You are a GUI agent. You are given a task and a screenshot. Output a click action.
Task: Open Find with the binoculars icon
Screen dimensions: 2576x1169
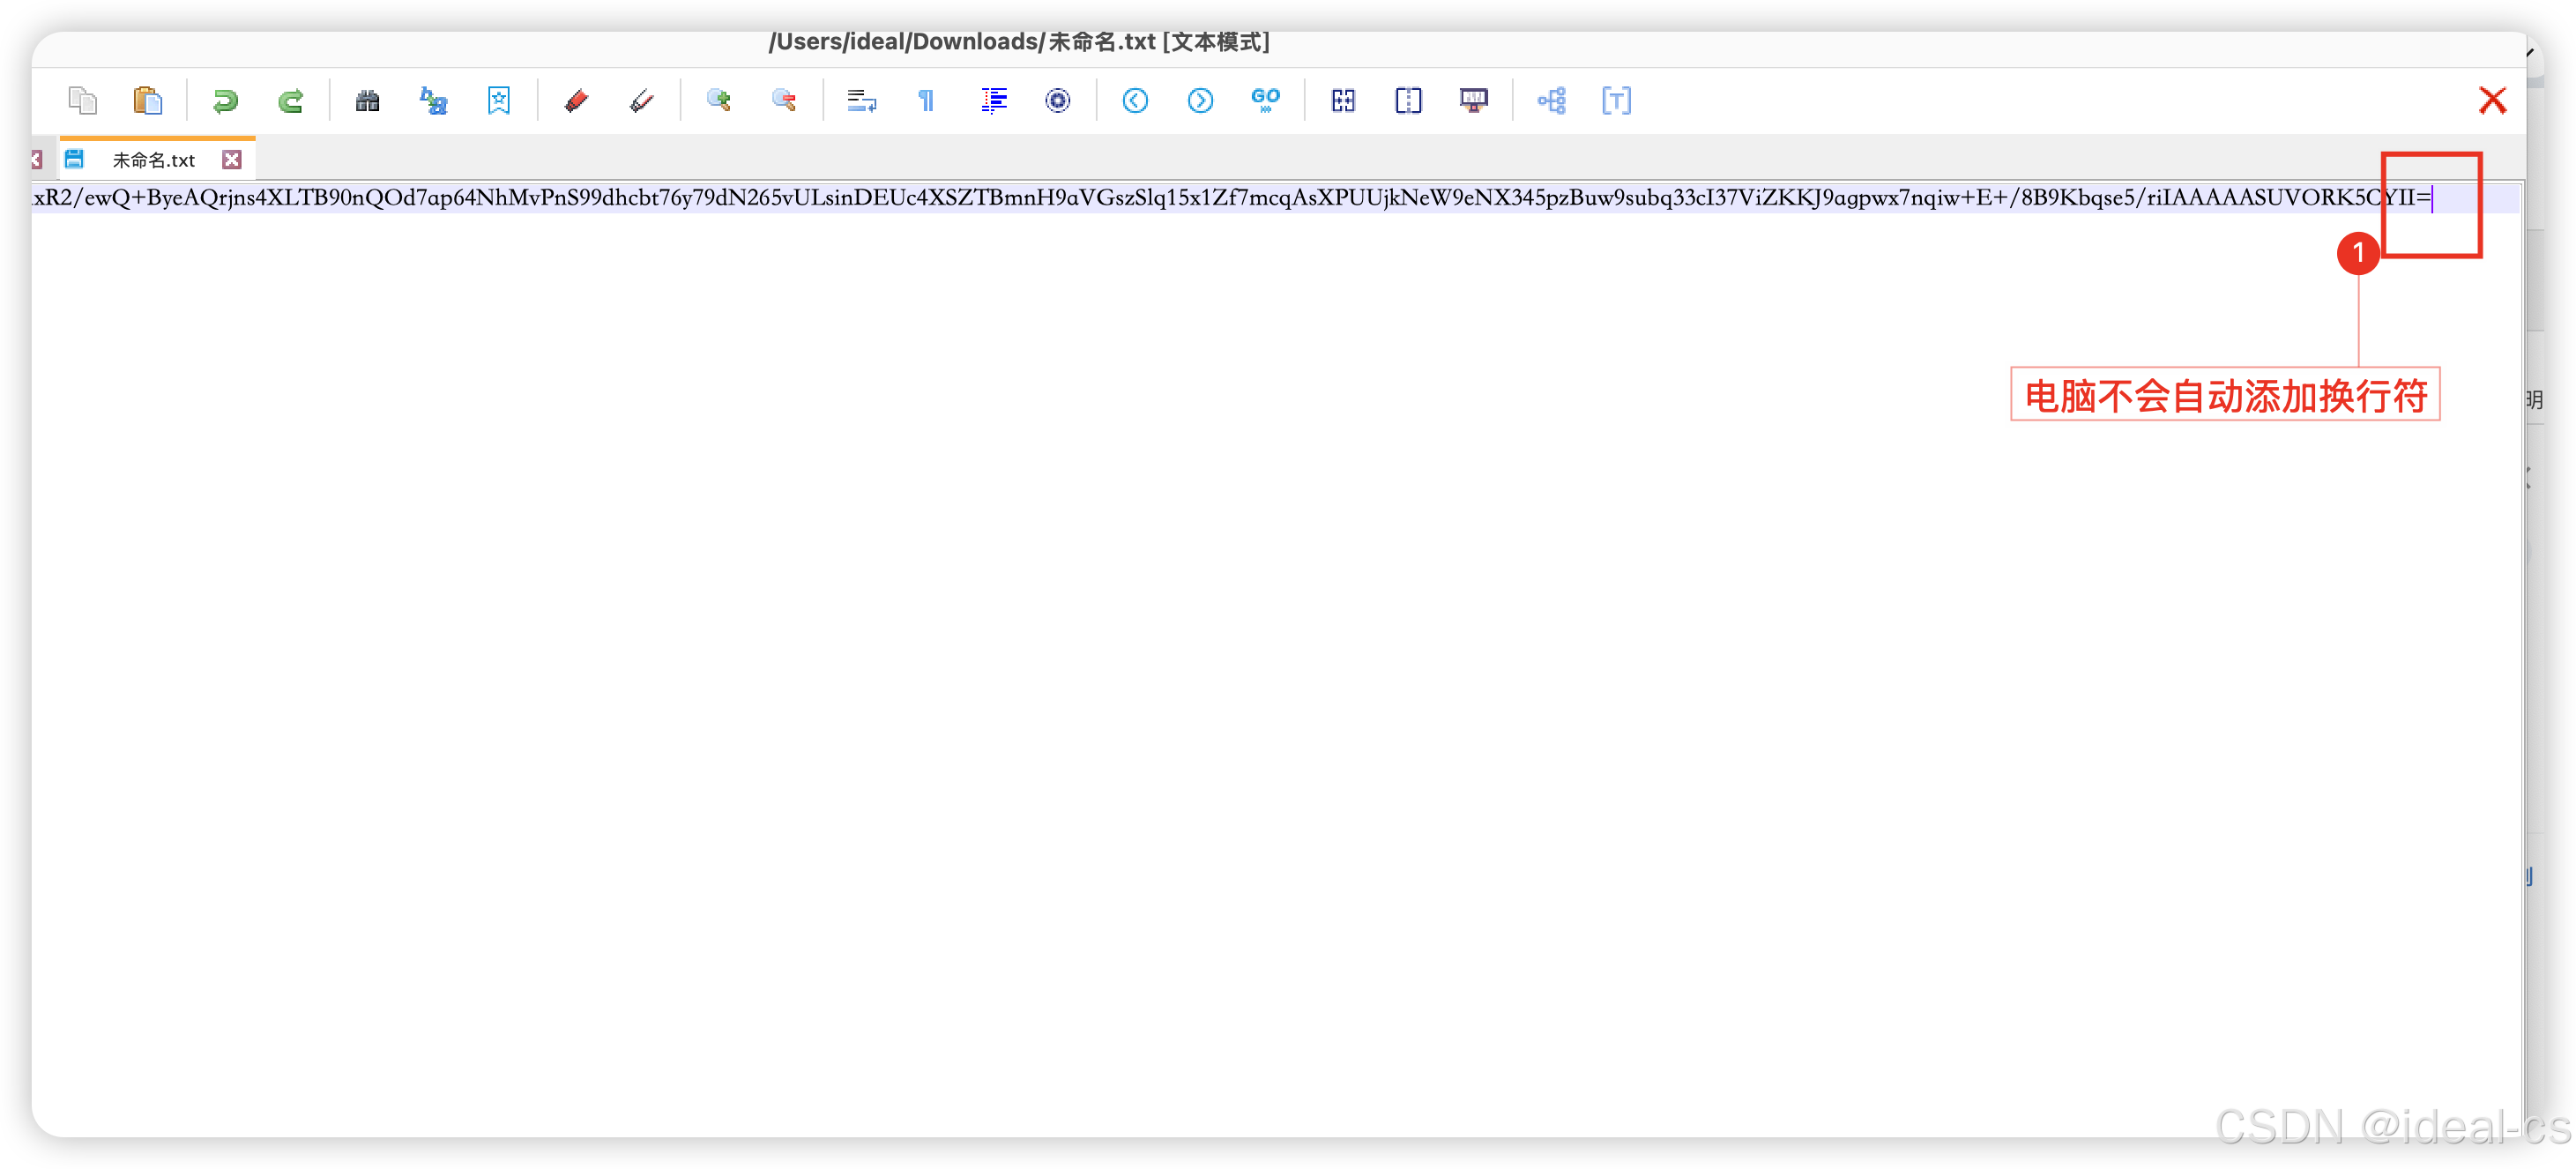[x=367, y=101]
